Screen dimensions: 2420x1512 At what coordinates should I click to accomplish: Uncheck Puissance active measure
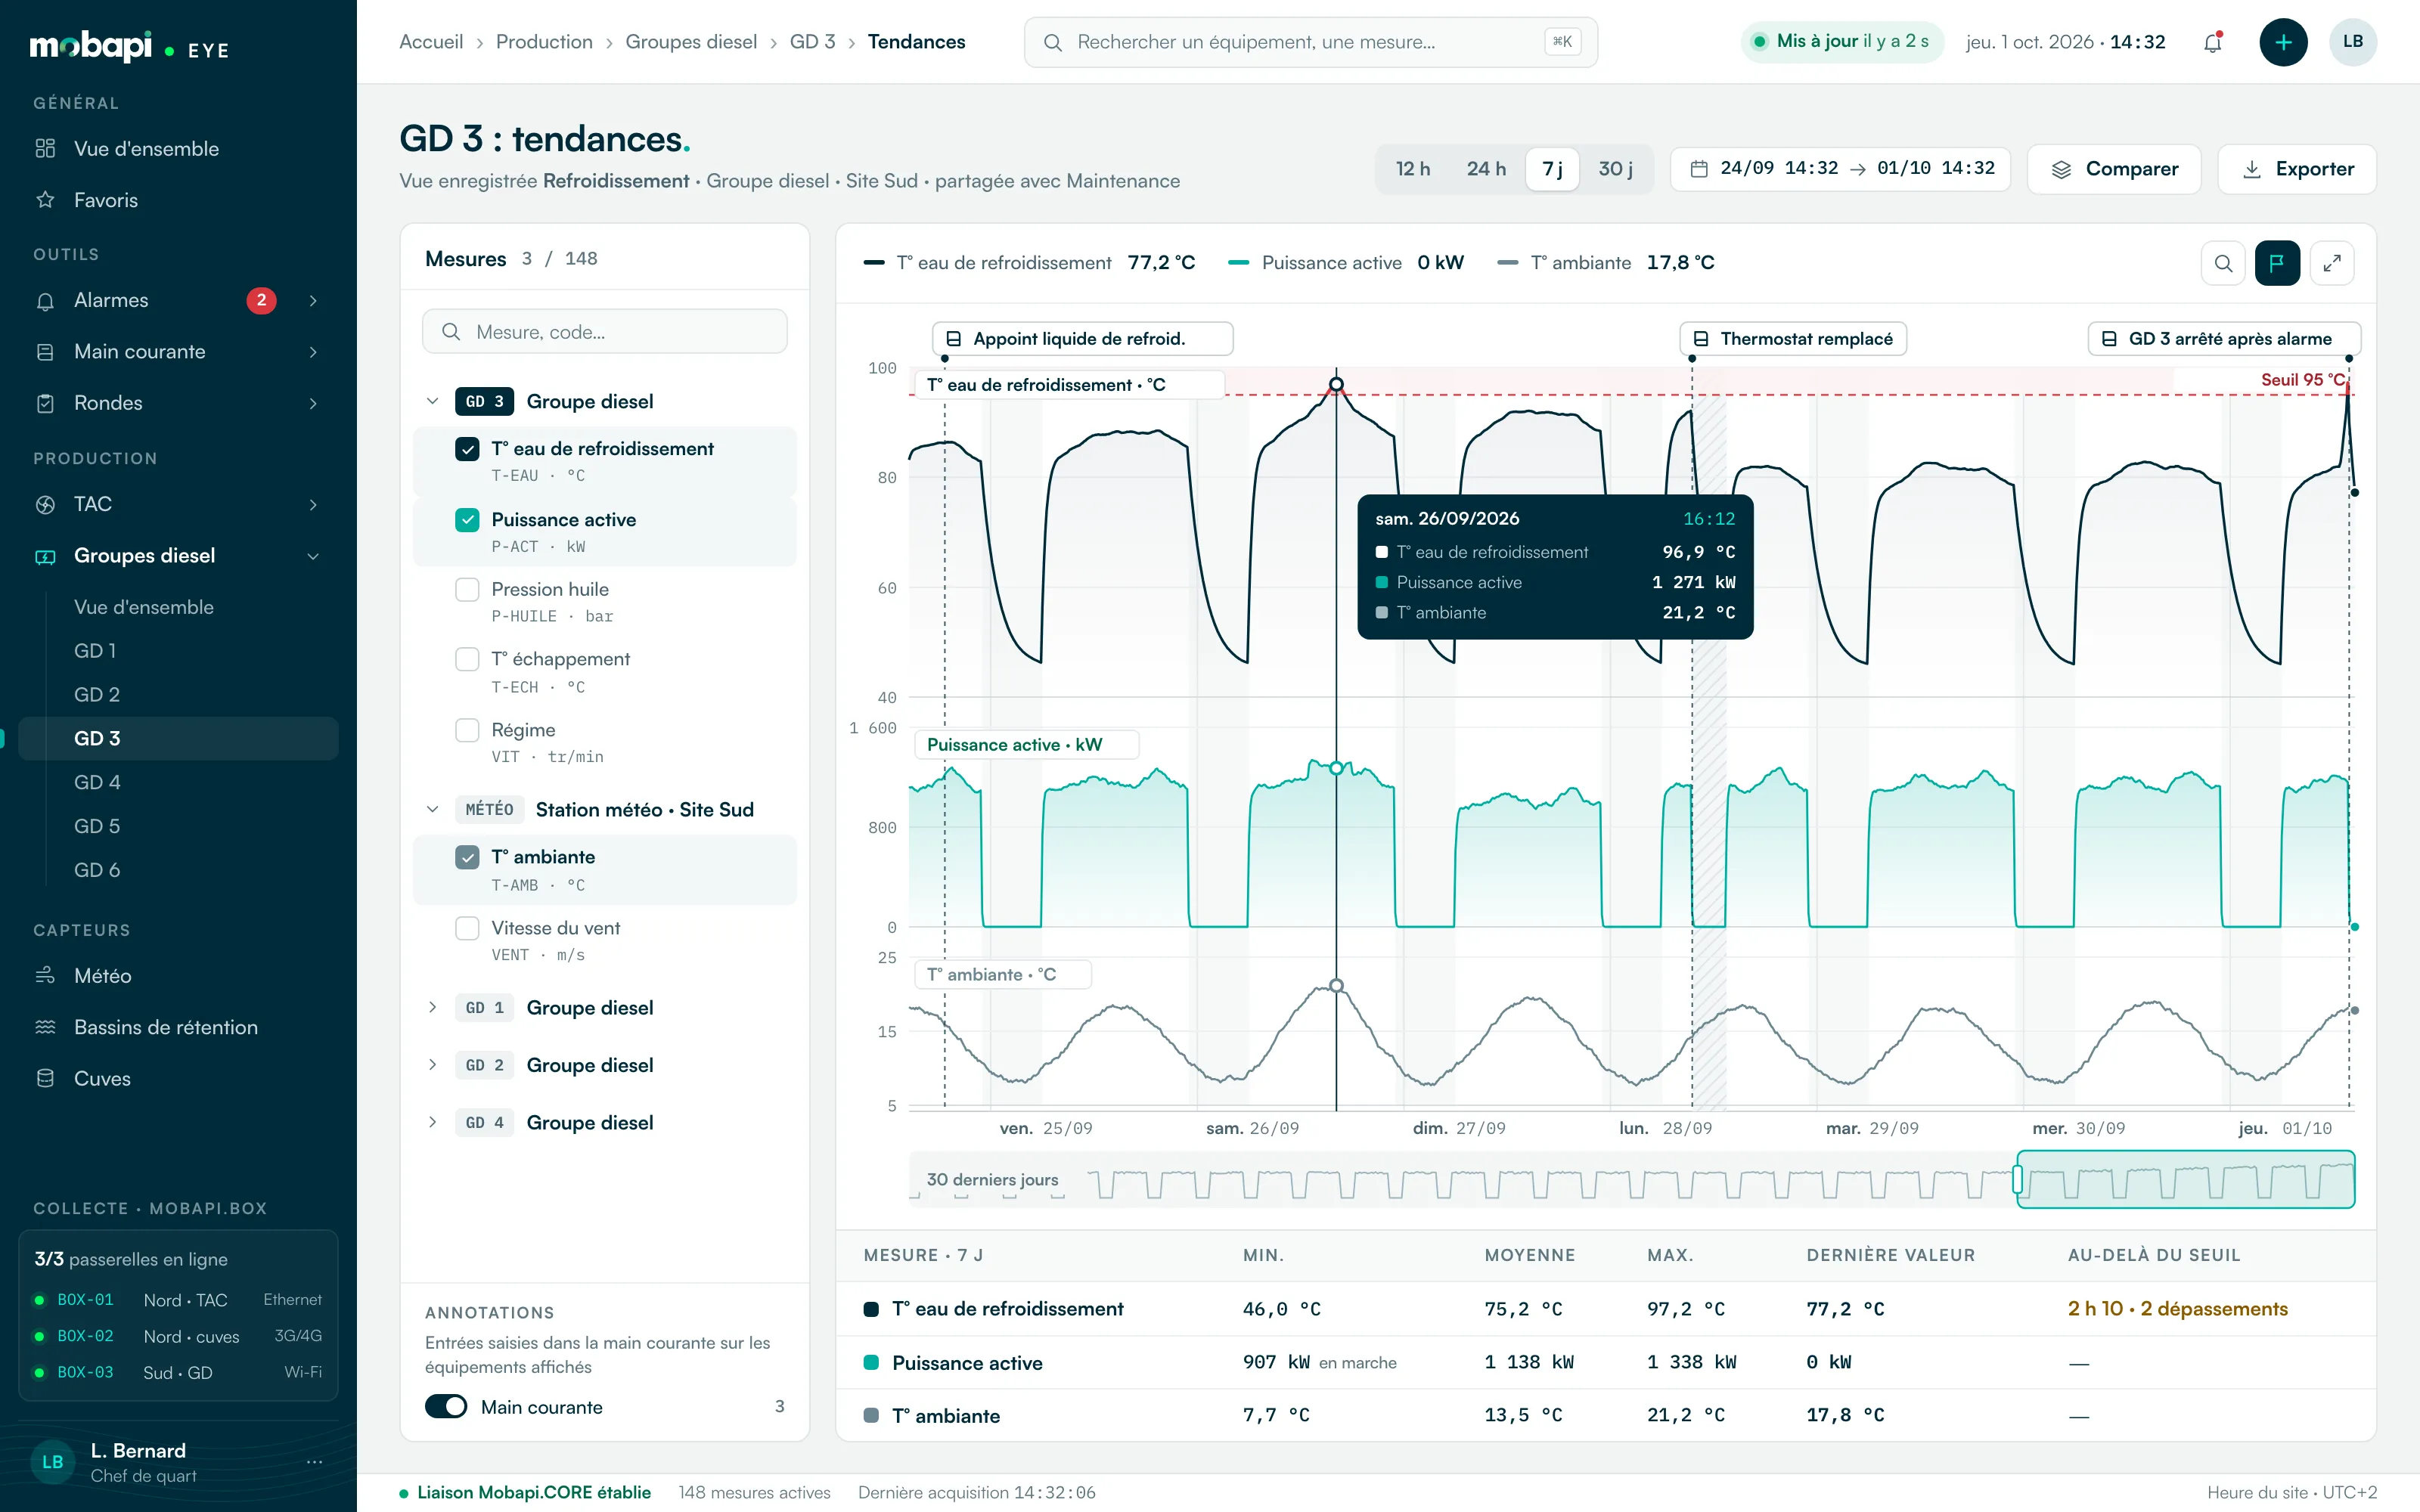[x=467, y=520]
